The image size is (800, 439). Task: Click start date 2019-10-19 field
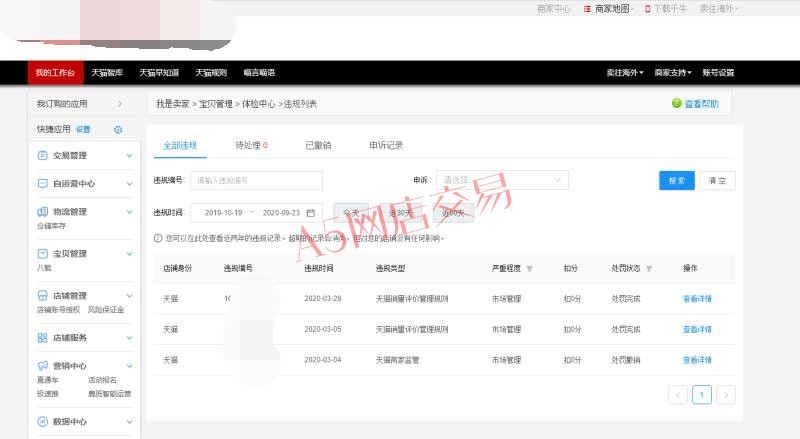click(x=223, y=212)
